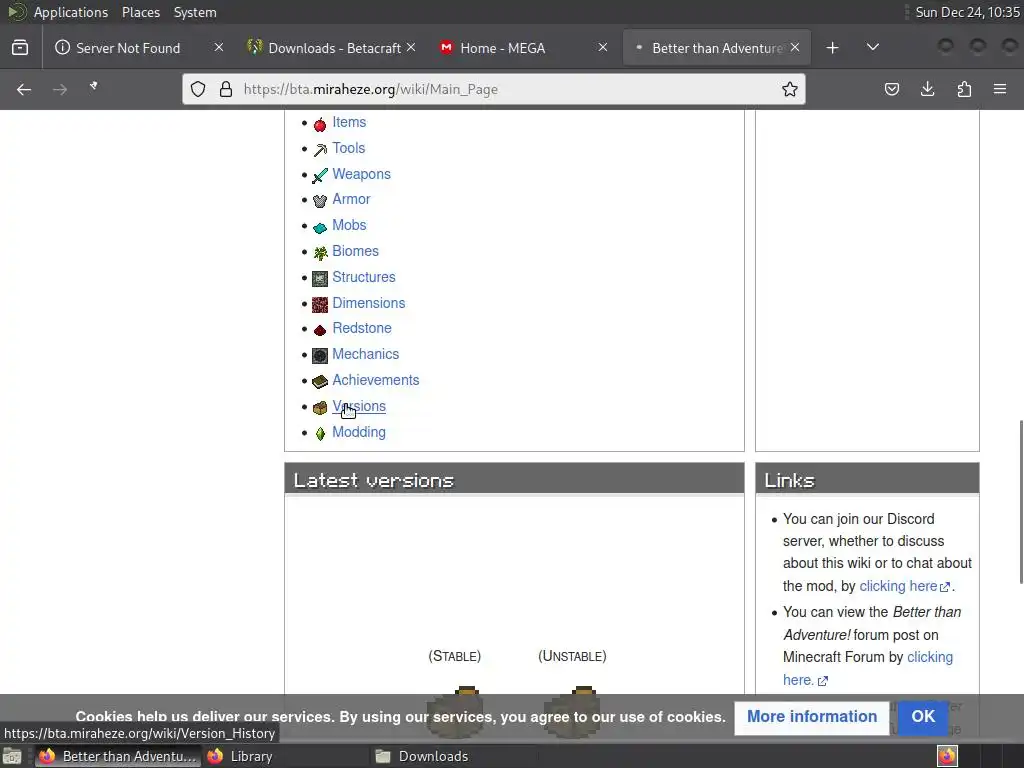Image resolution: width=1024 pixels, height=768 pixels.
Task: Accept cookies with the OK button
Action: (x=923, y=717)
